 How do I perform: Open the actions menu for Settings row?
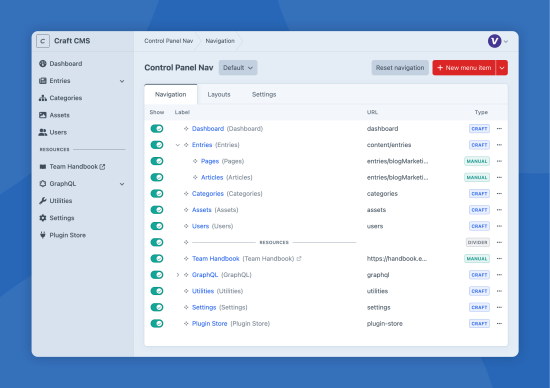pos(499,307)
